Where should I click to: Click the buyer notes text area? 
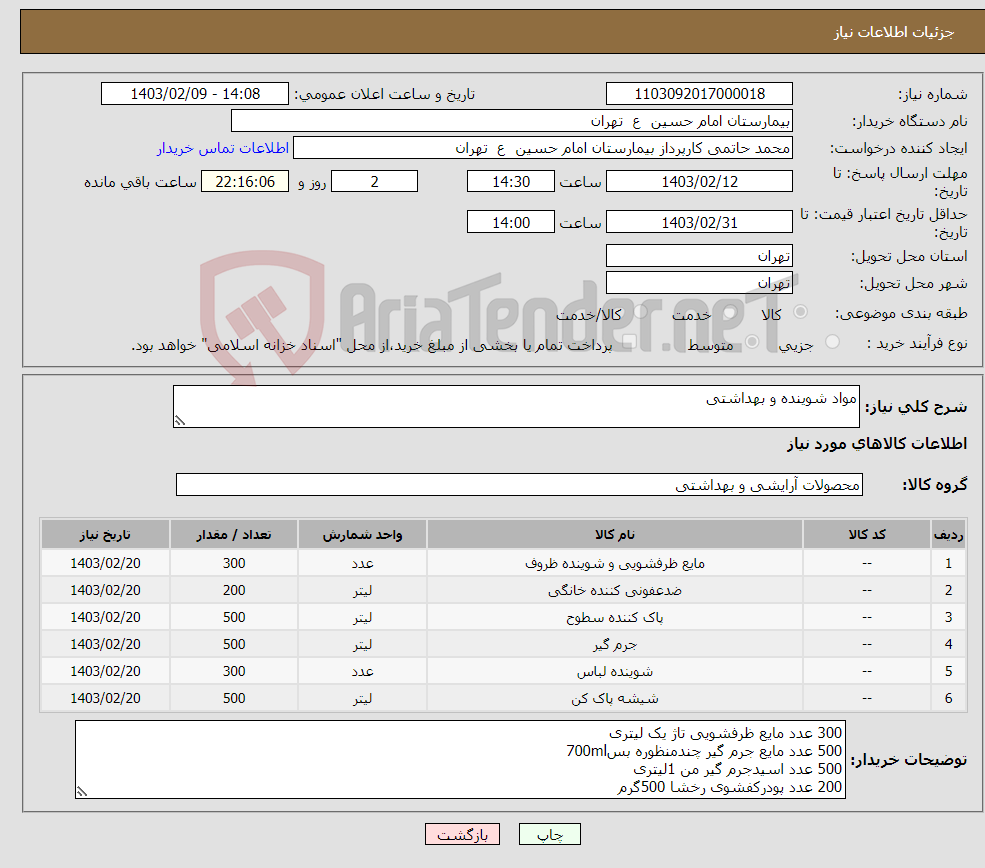tap(460, 759)
